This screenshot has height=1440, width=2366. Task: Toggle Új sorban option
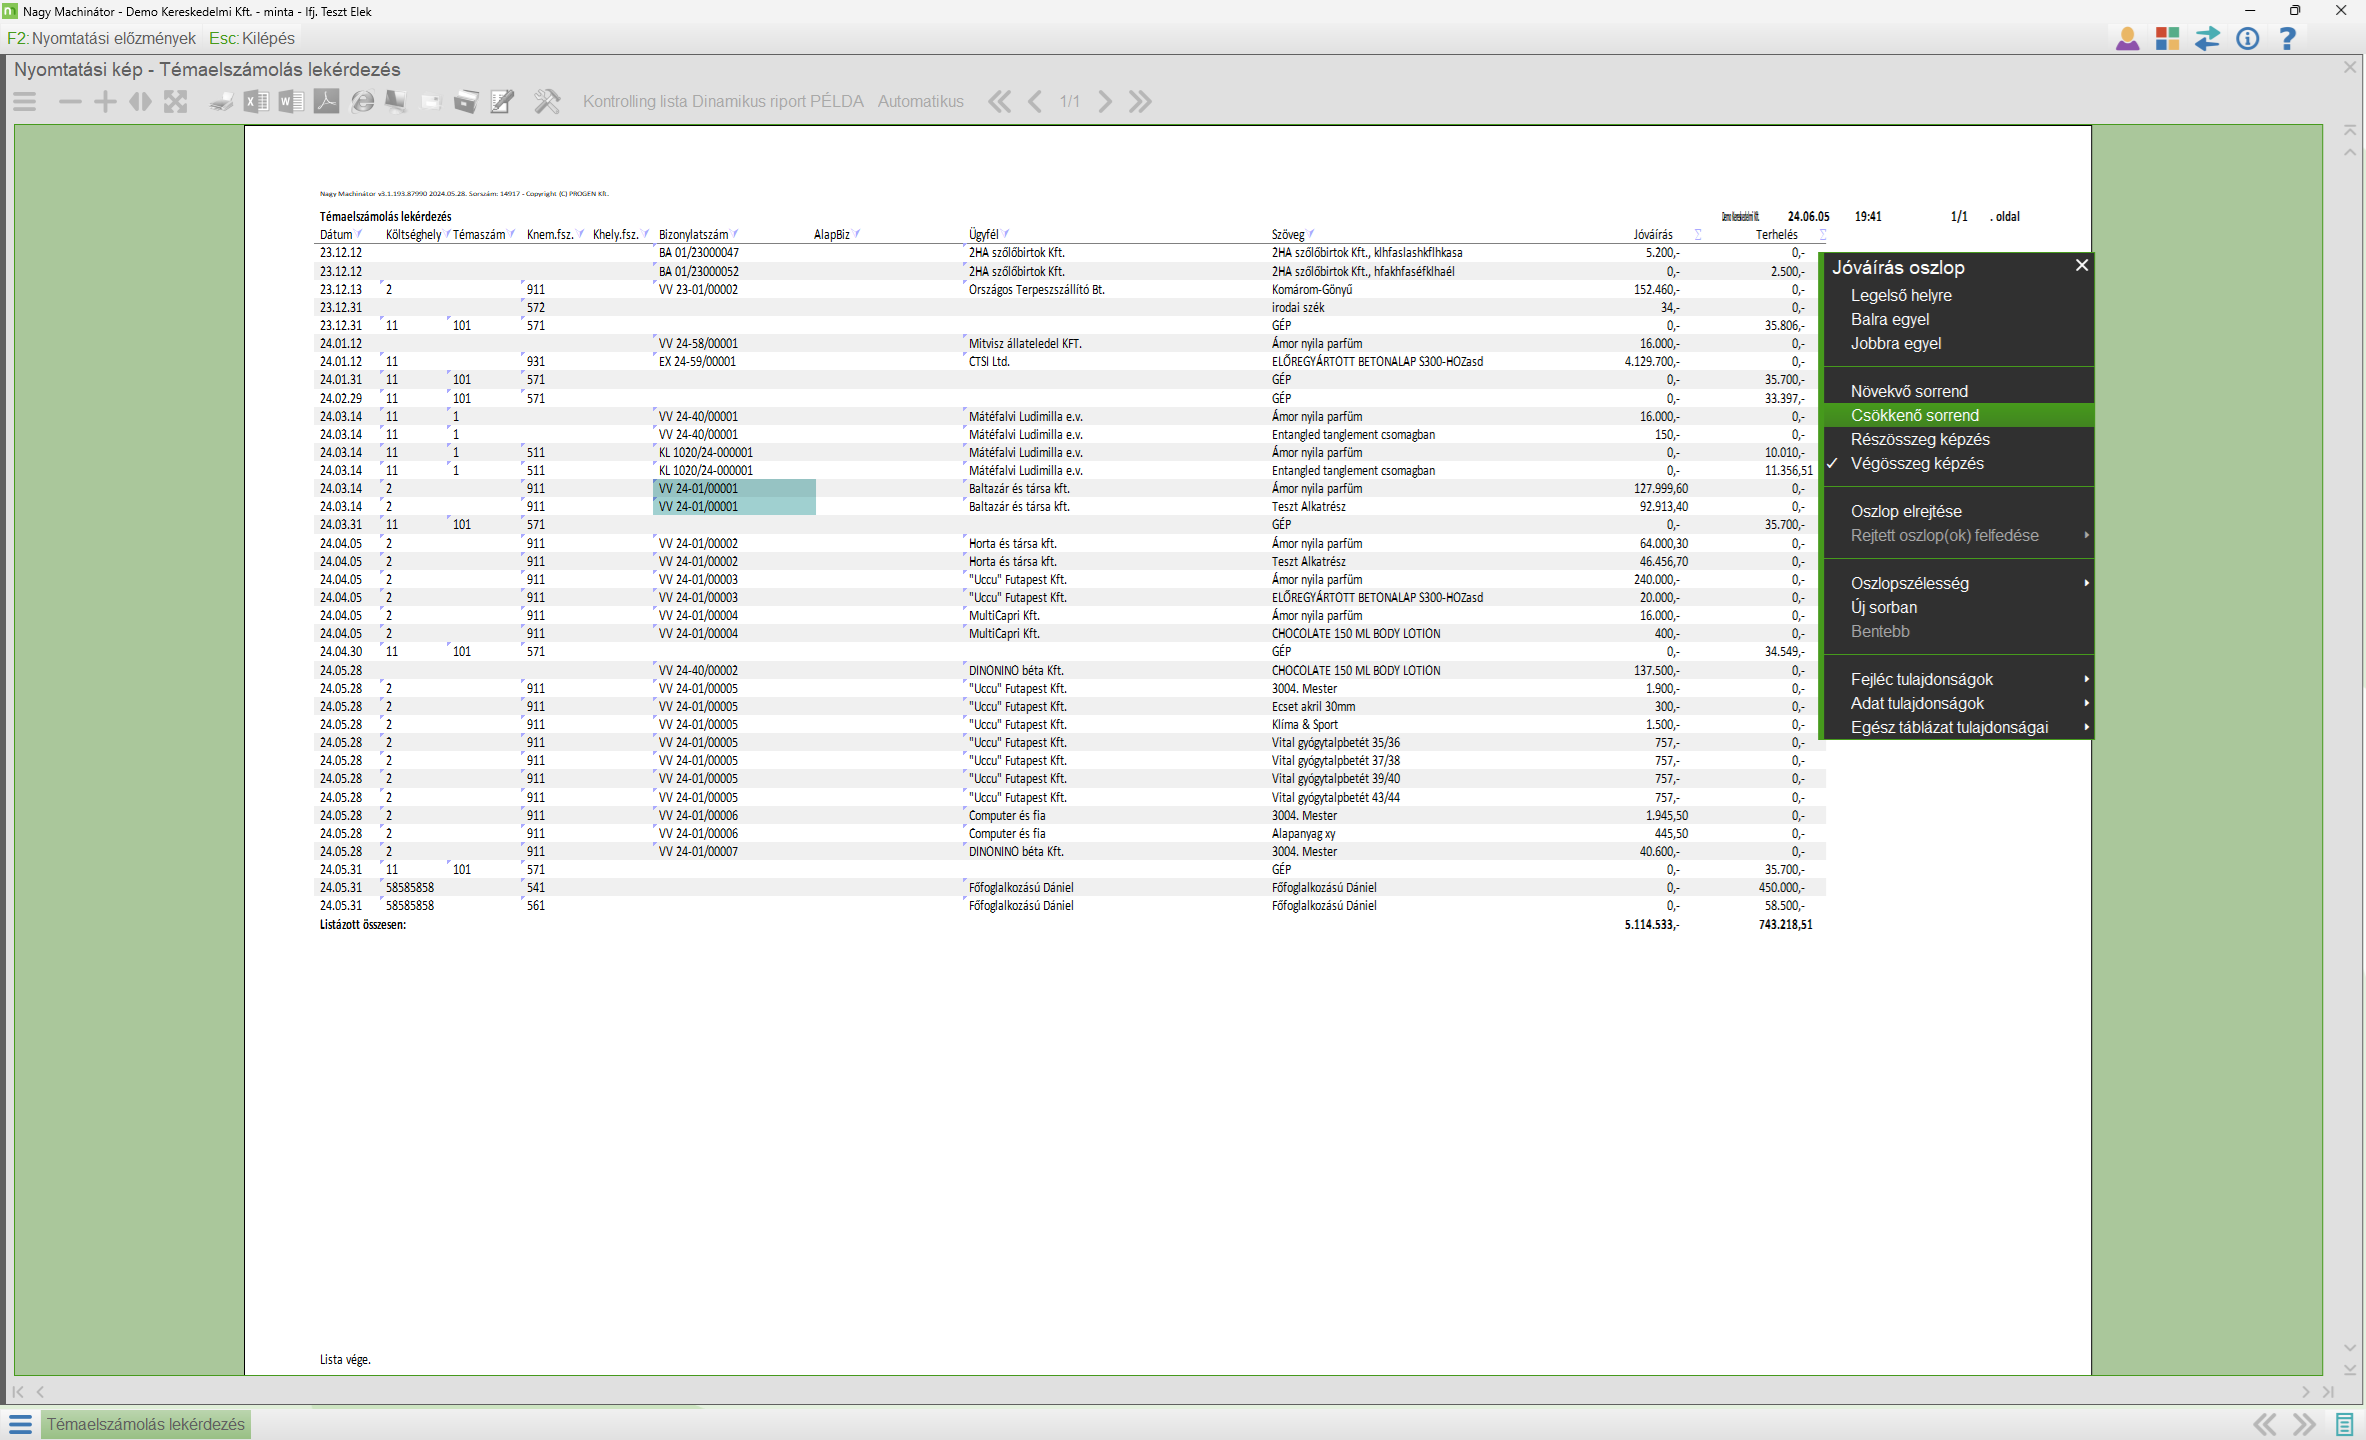pos(1883,607)
